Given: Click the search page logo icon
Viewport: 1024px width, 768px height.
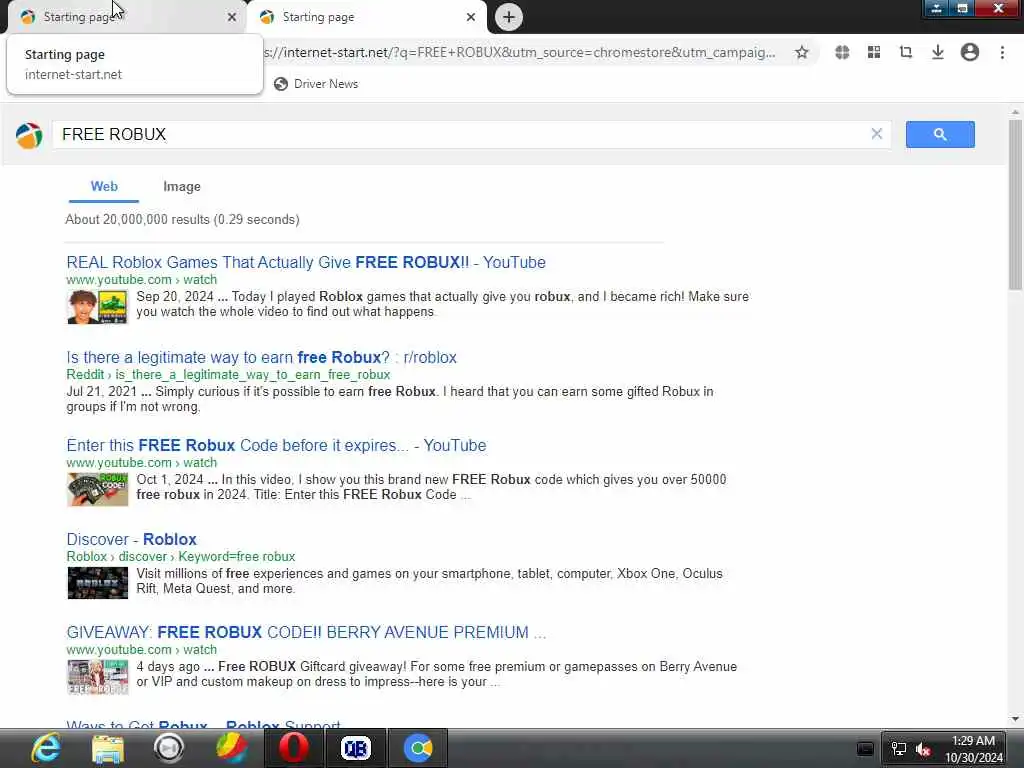Looking at the screenshot, I should coord(29,135).
